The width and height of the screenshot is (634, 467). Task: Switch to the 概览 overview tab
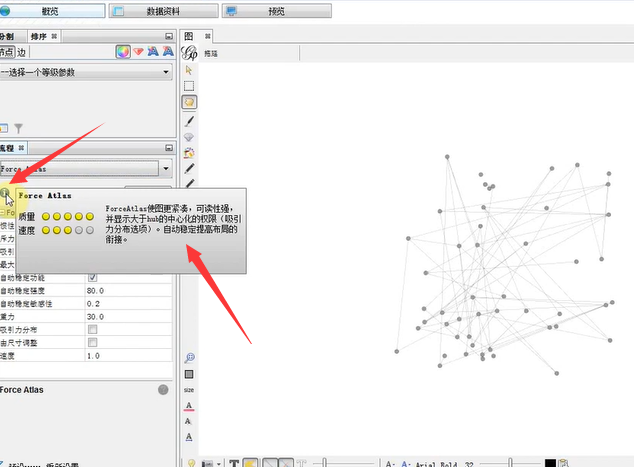(53, 11)
